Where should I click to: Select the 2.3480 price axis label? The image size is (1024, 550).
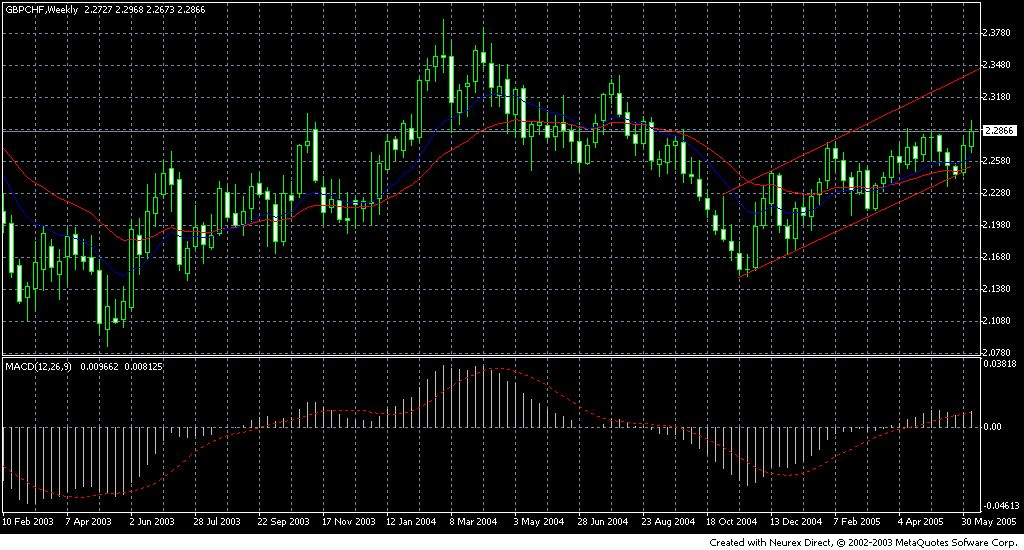point(997,65)
